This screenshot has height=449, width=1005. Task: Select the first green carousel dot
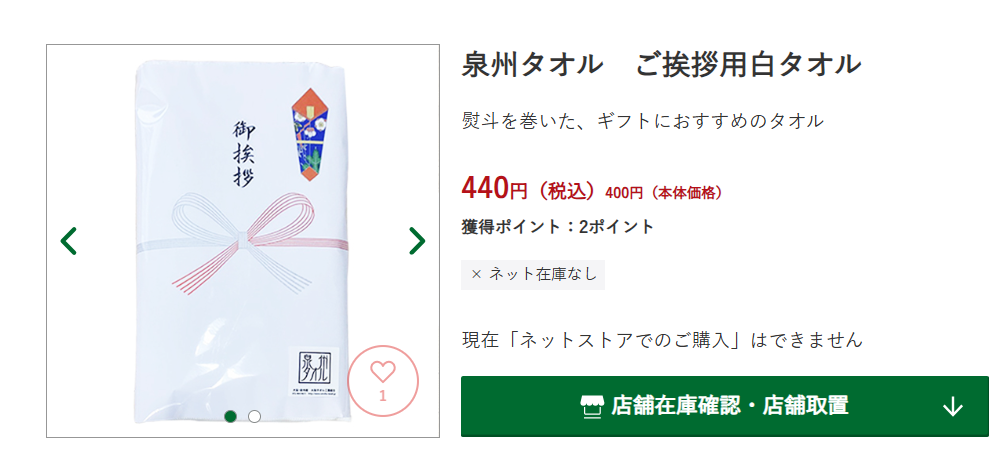pyautogui.click(x=231, y=416)
